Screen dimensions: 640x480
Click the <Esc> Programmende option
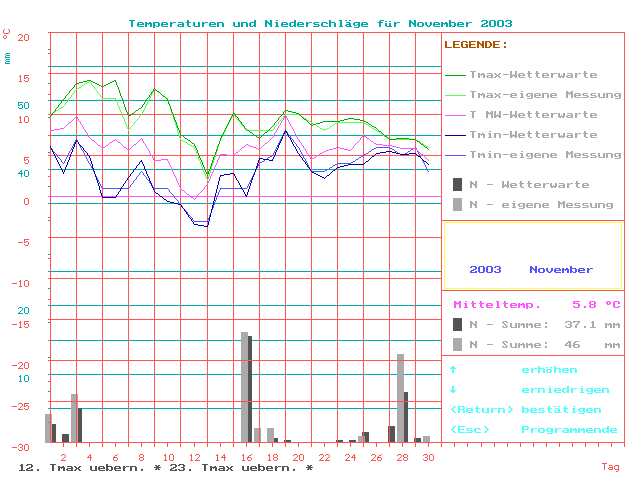point(534,429)
